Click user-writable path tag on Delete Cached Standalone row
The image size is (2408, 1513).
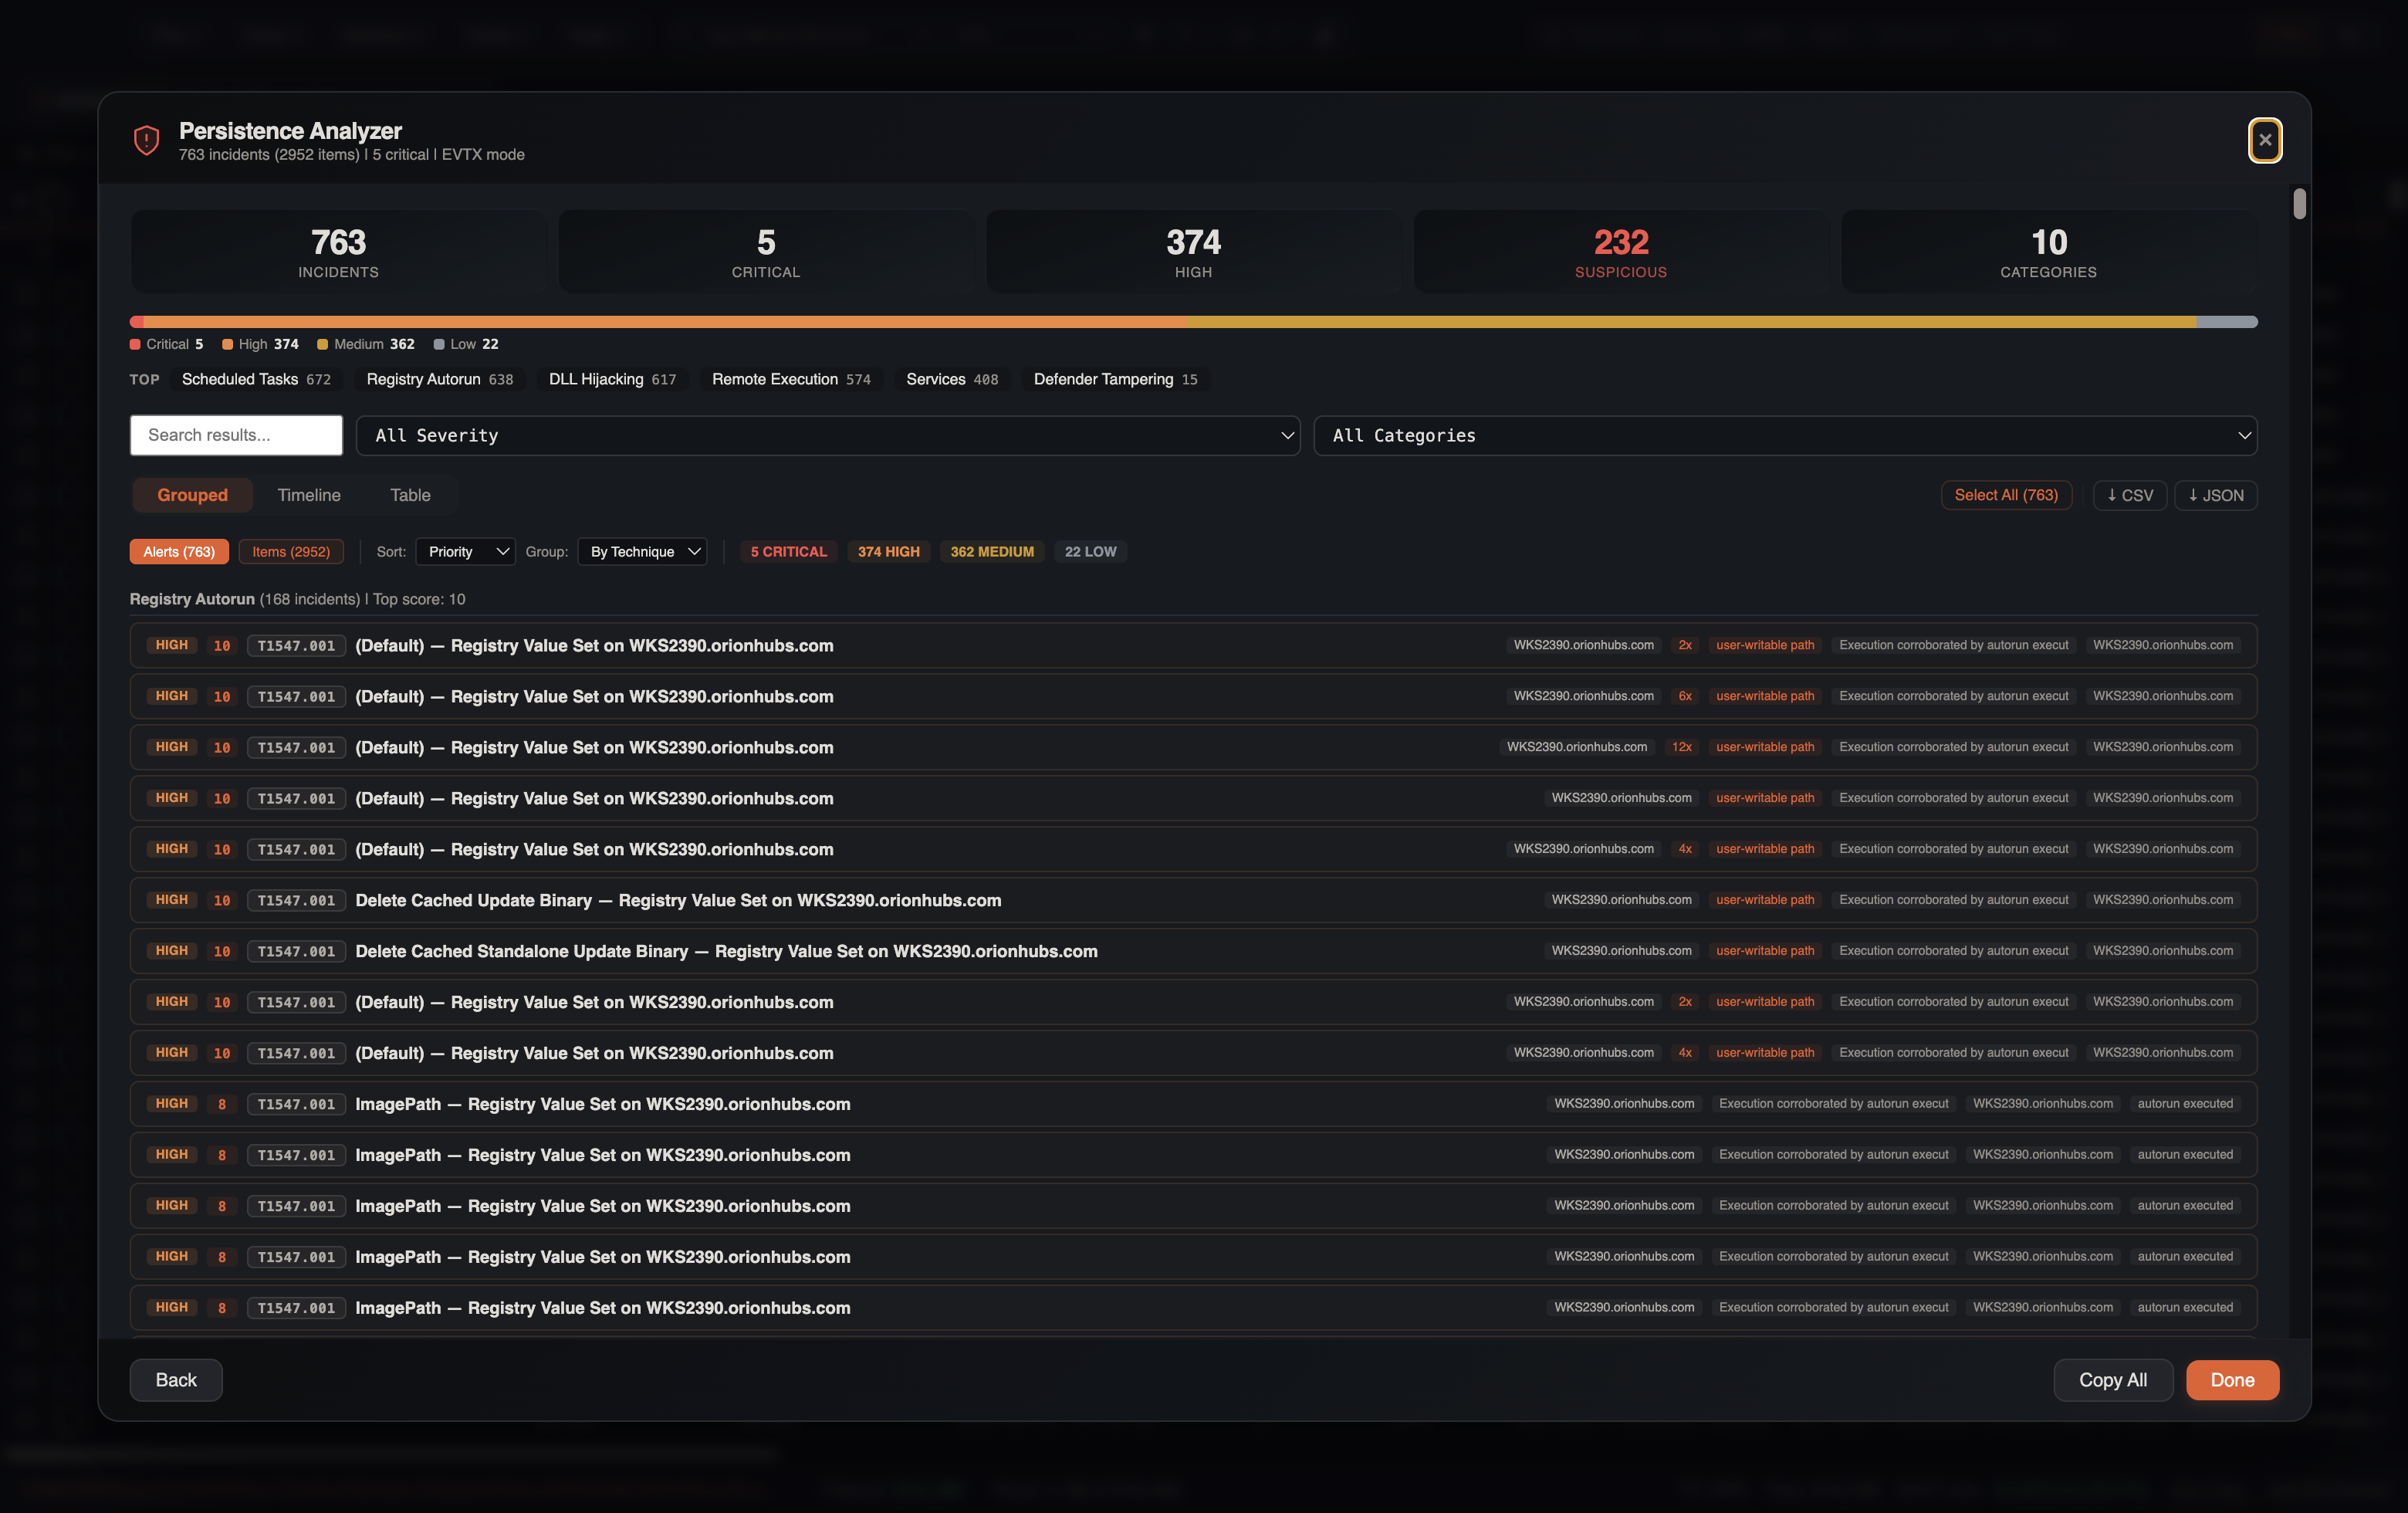point(1765,951)
